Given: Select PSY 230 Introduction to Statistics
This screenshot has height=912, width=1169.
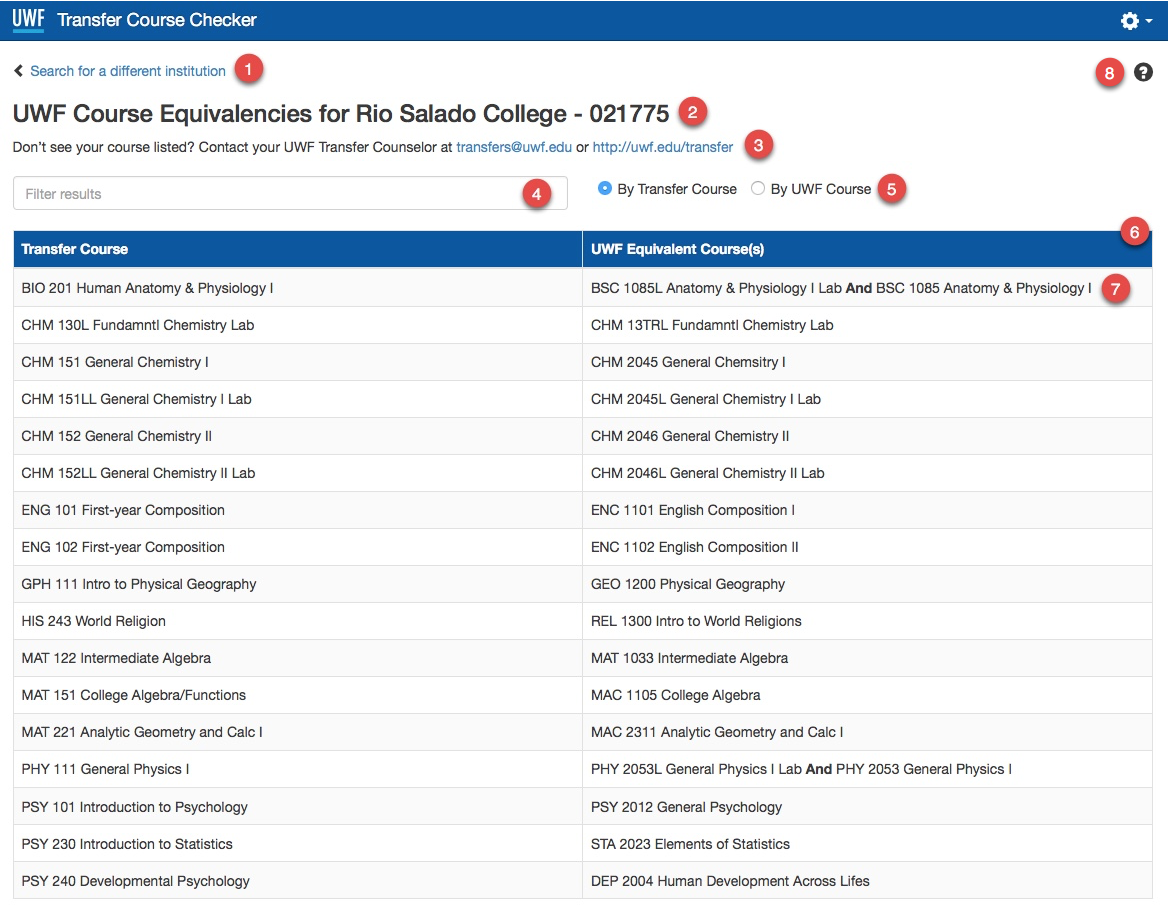Looking at the screenshot, I should click(127, 844).
